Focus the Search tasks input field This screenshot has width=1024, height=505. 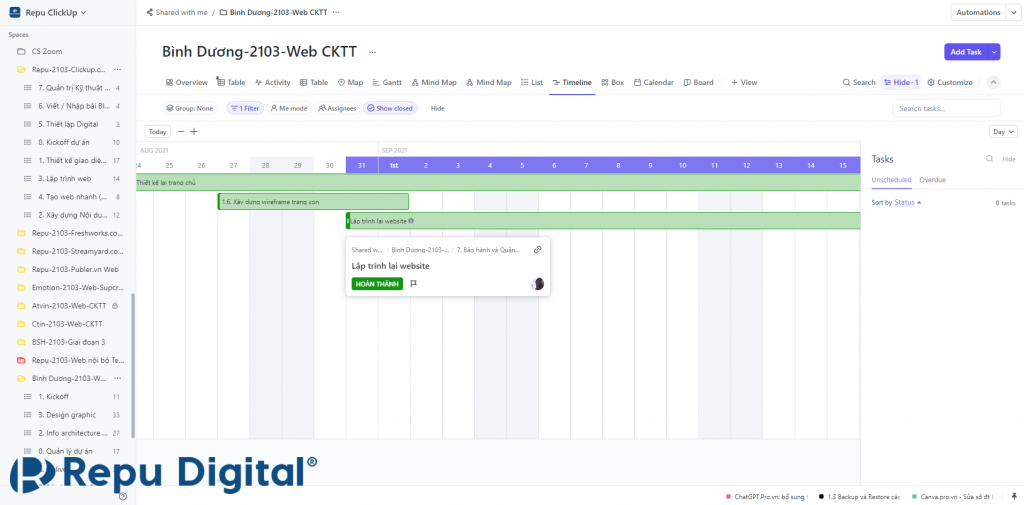tap(946, 108)
